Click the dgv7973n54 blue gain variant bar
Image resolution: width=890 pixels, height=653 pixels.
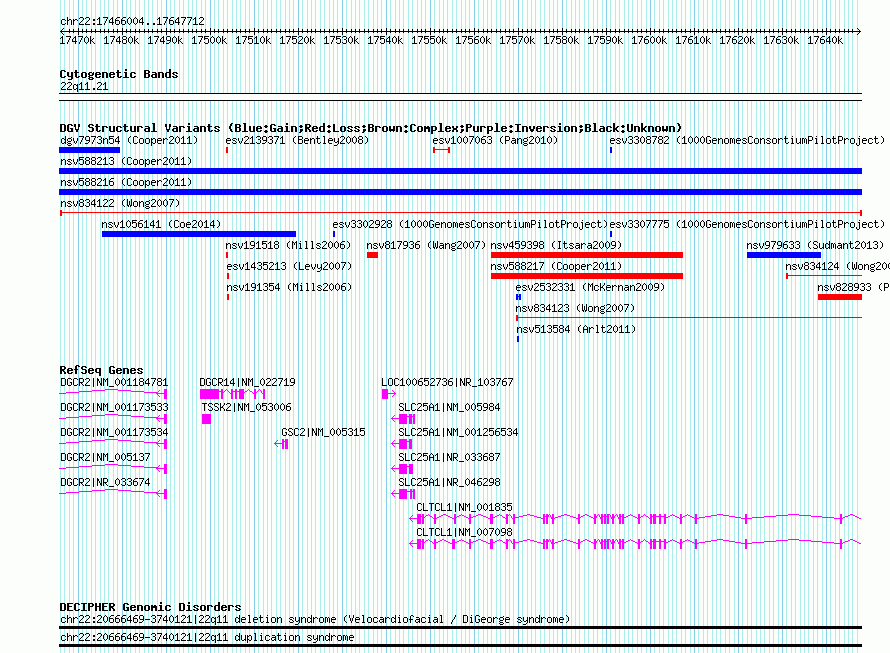pyautogui.click(x=89, y=150)
